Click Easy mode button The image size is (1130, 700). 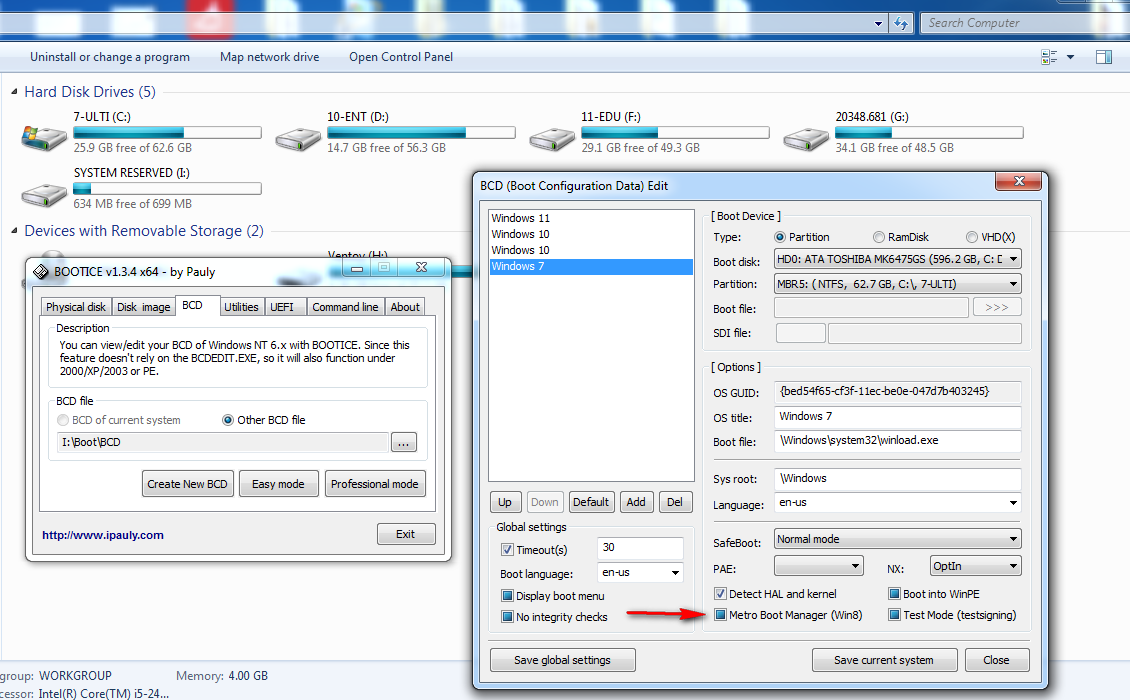click(x=278, y=484)
